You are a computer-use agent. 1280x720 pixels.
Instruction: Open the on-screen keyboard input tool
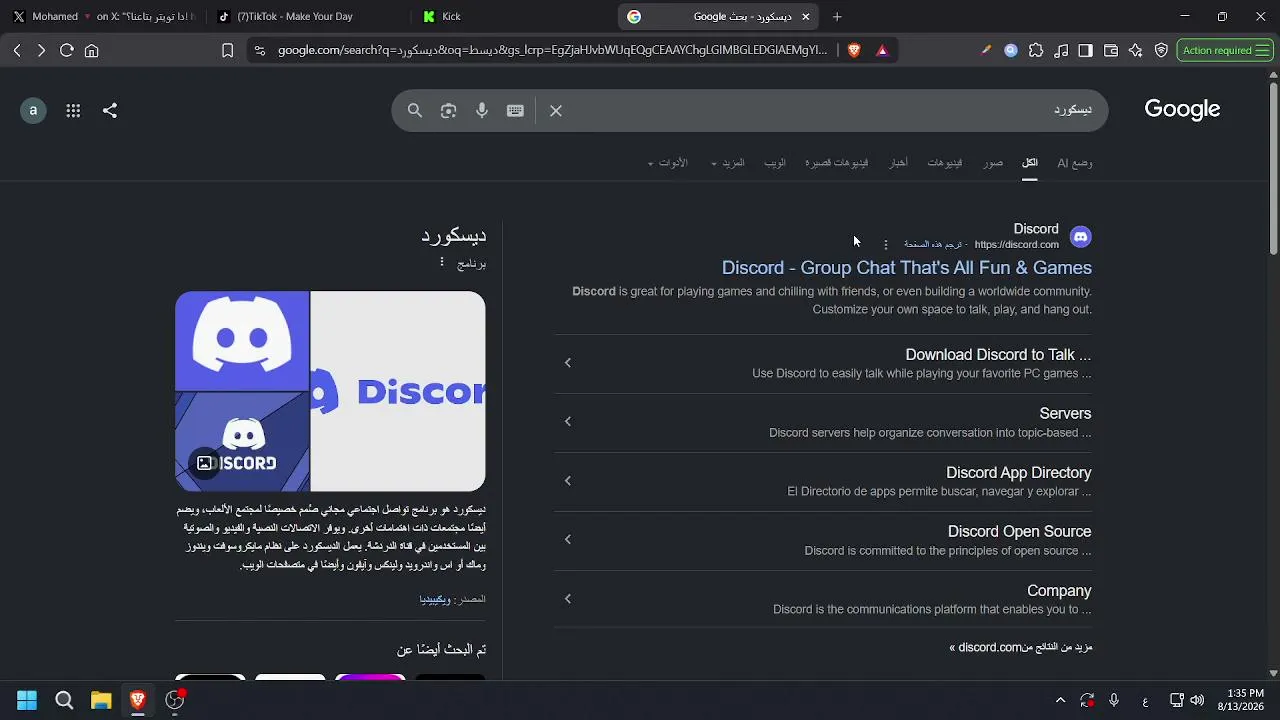coord(515,111)
